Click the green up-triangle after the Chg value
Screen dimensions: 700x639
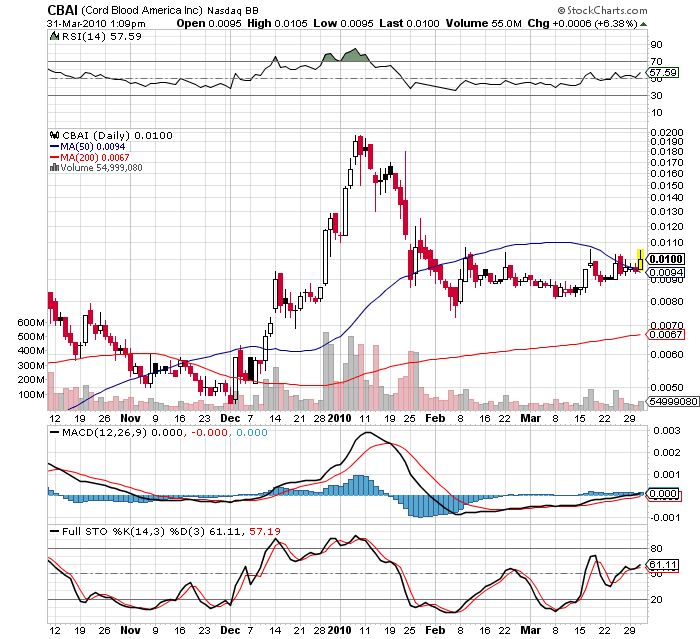pyautogui.click(x=643, y=24)
